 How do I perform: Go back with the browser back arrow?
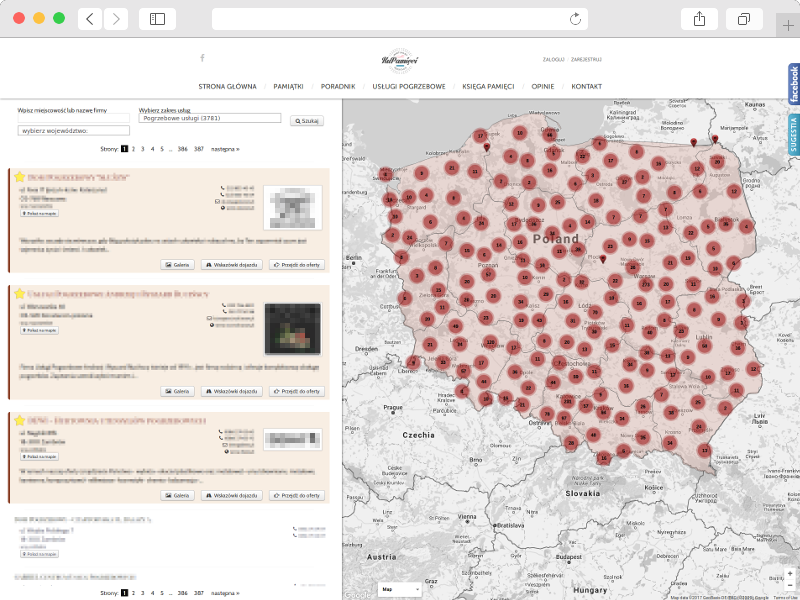tap(90, 19)
